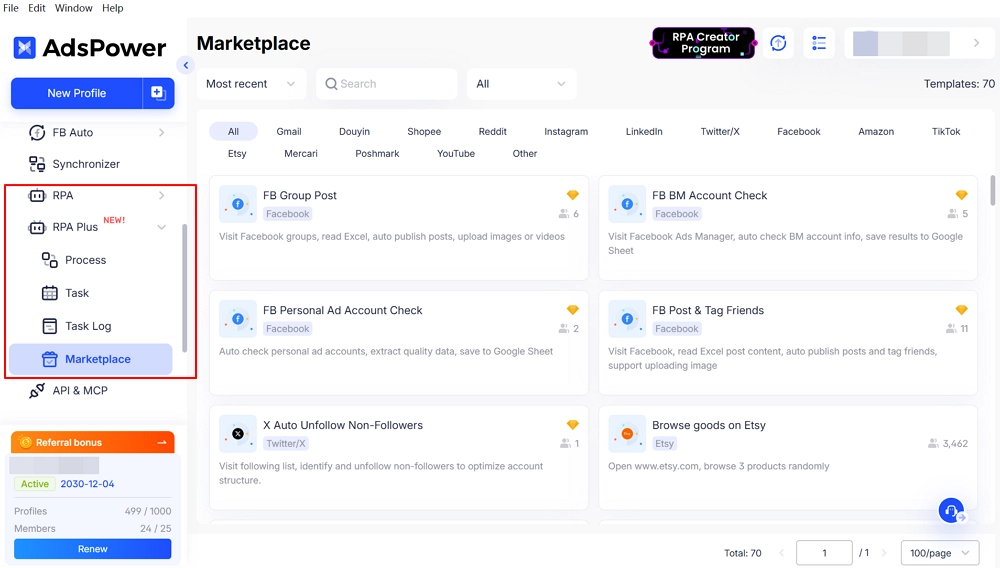Show YouTube category templates
Image resolution: width=1000 pixels, height=568 pixels.
[x=456, y=154]
